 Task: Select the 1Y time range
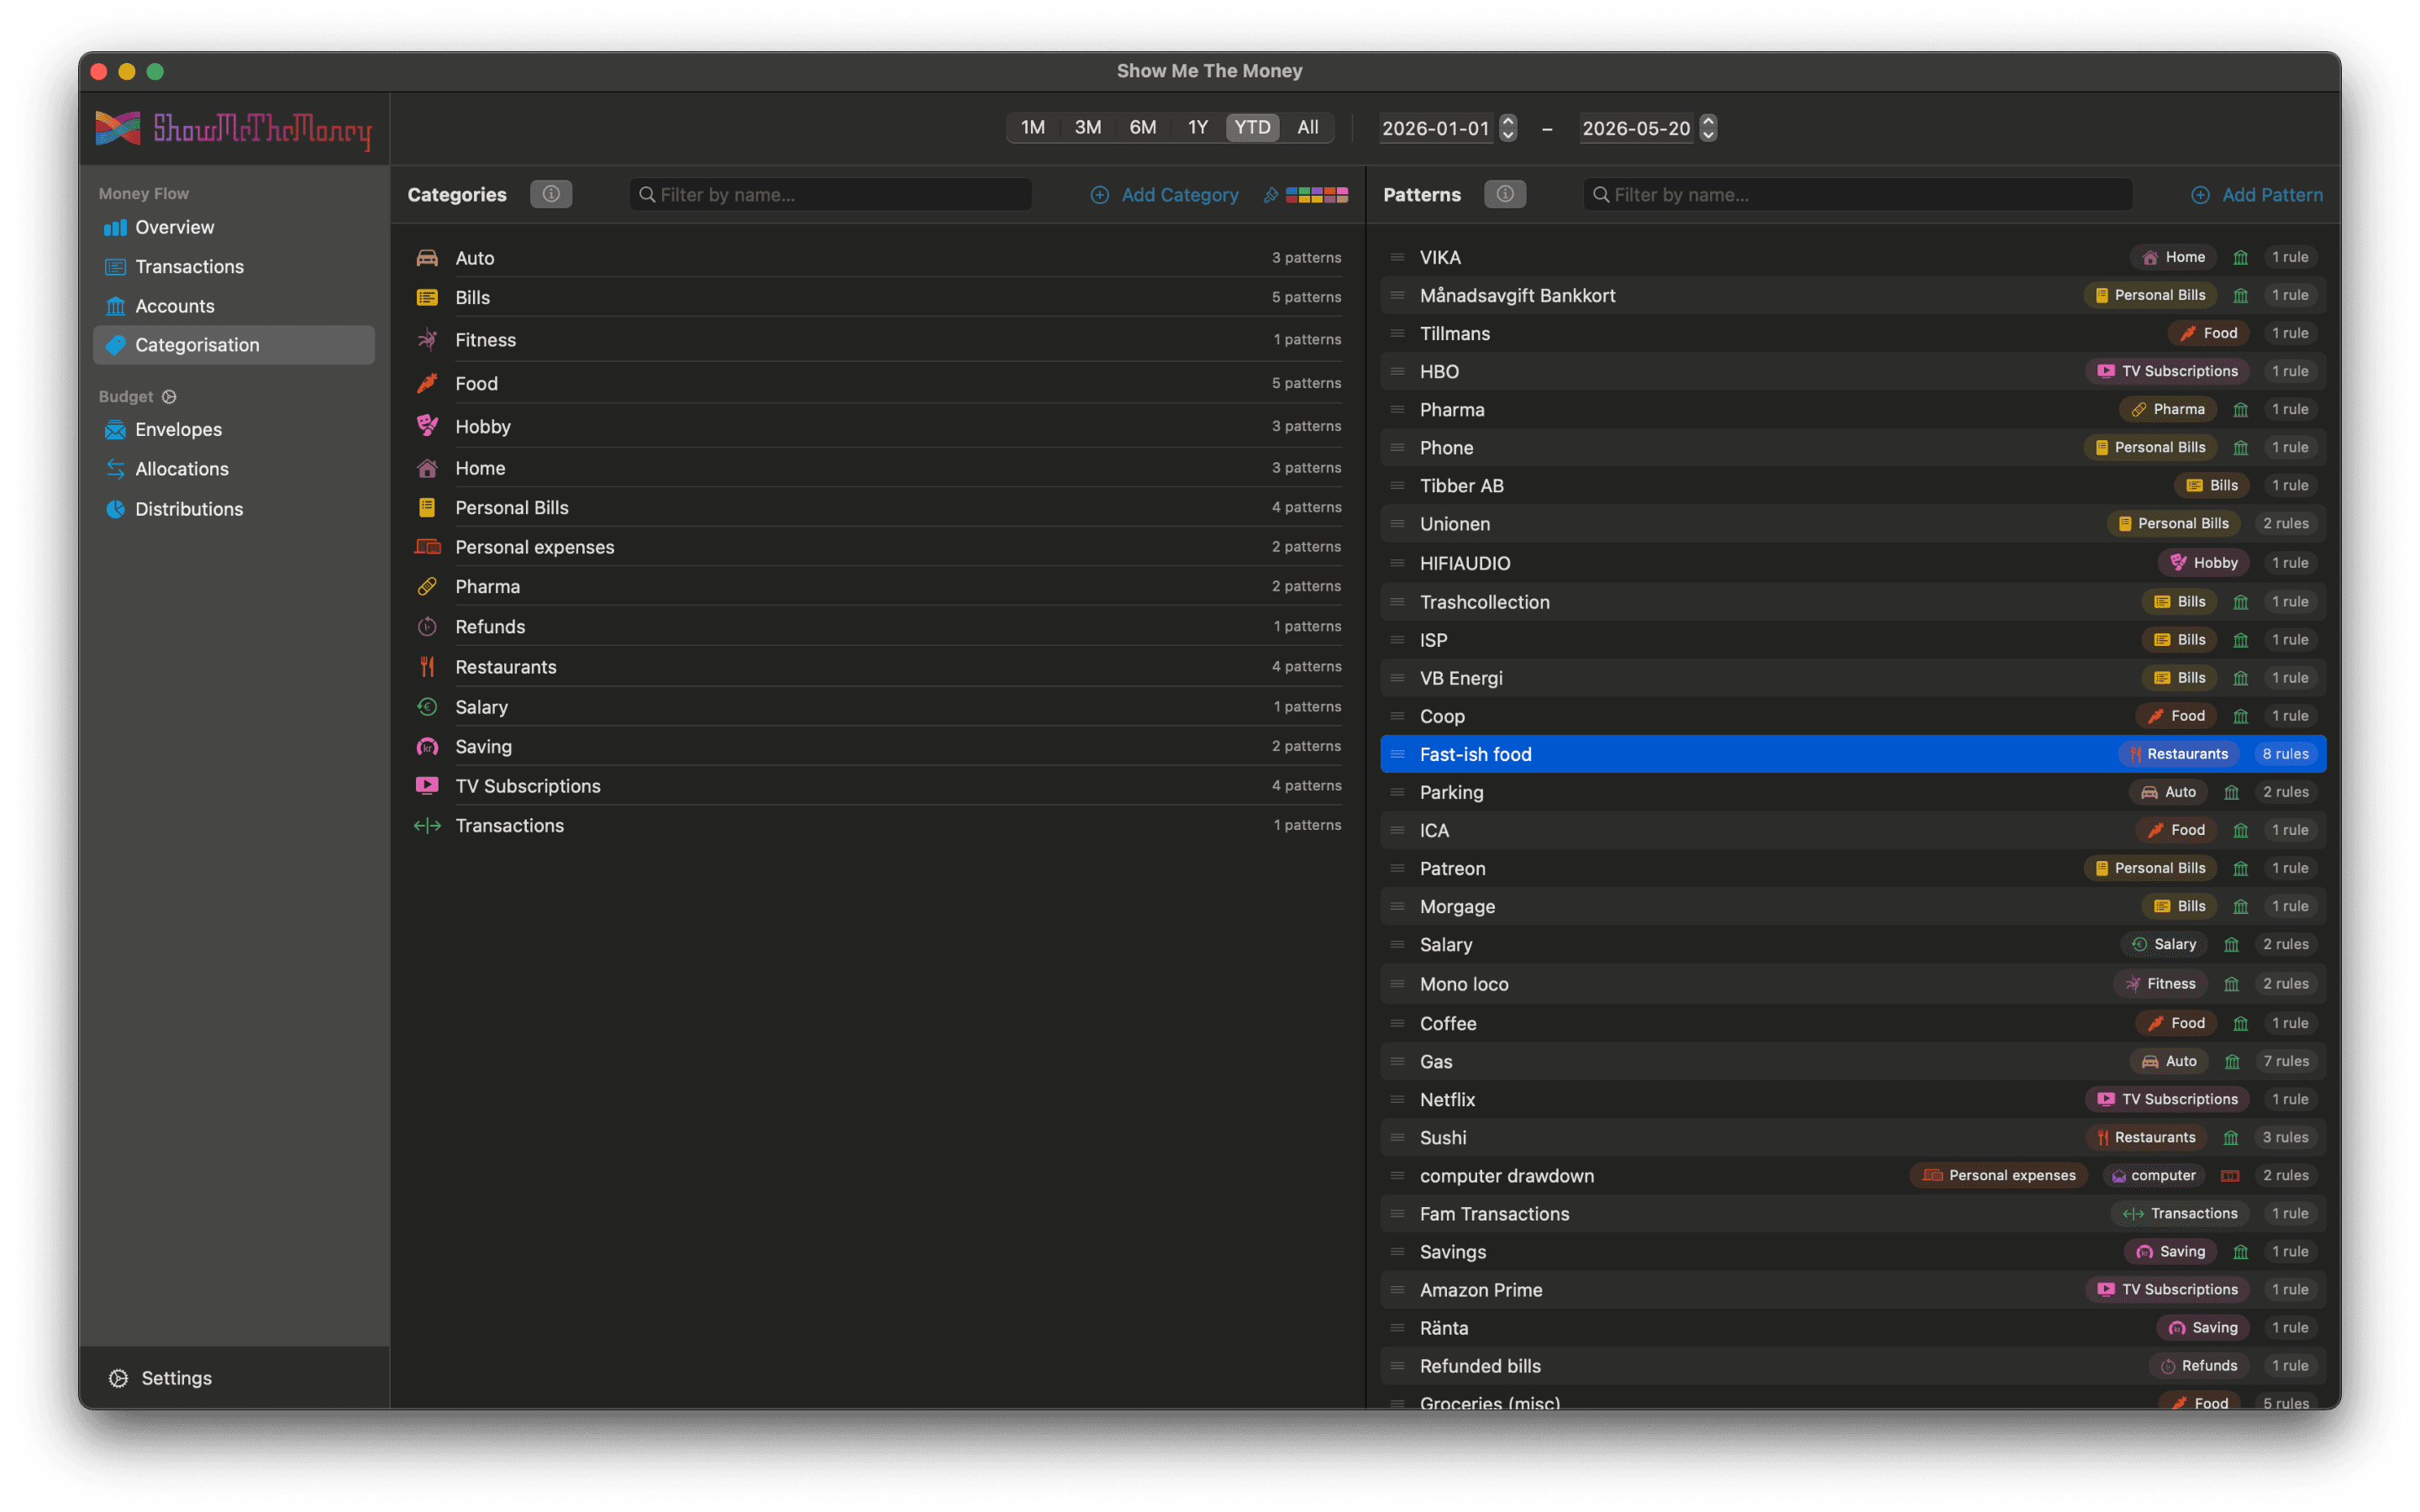pos(1197,127)
